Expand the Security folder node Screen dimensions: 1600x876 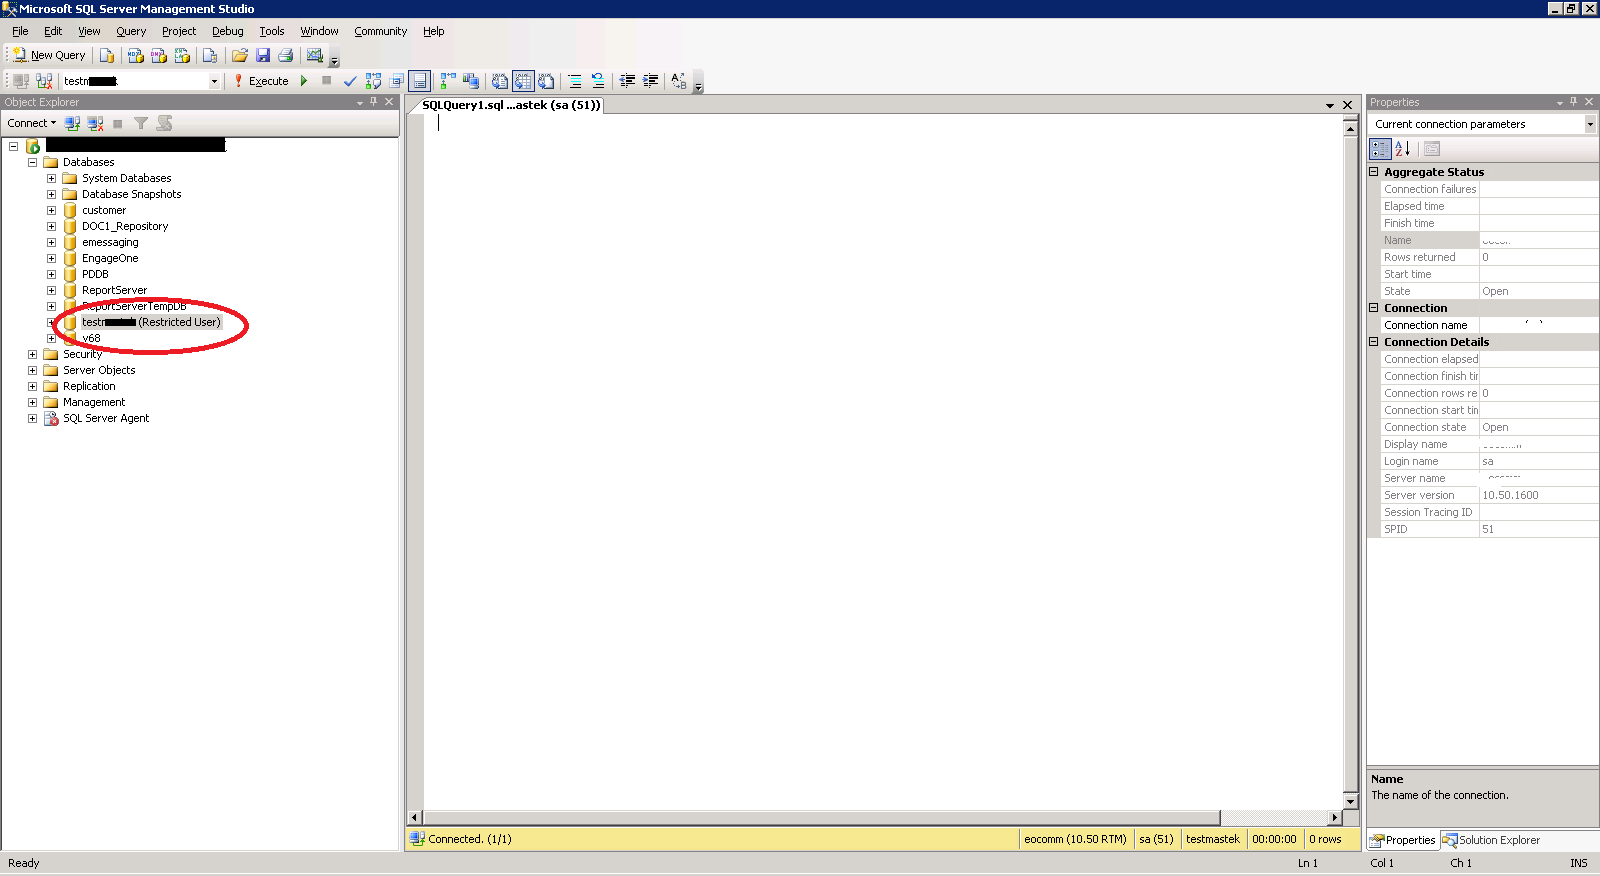click(x=32, y=354)
